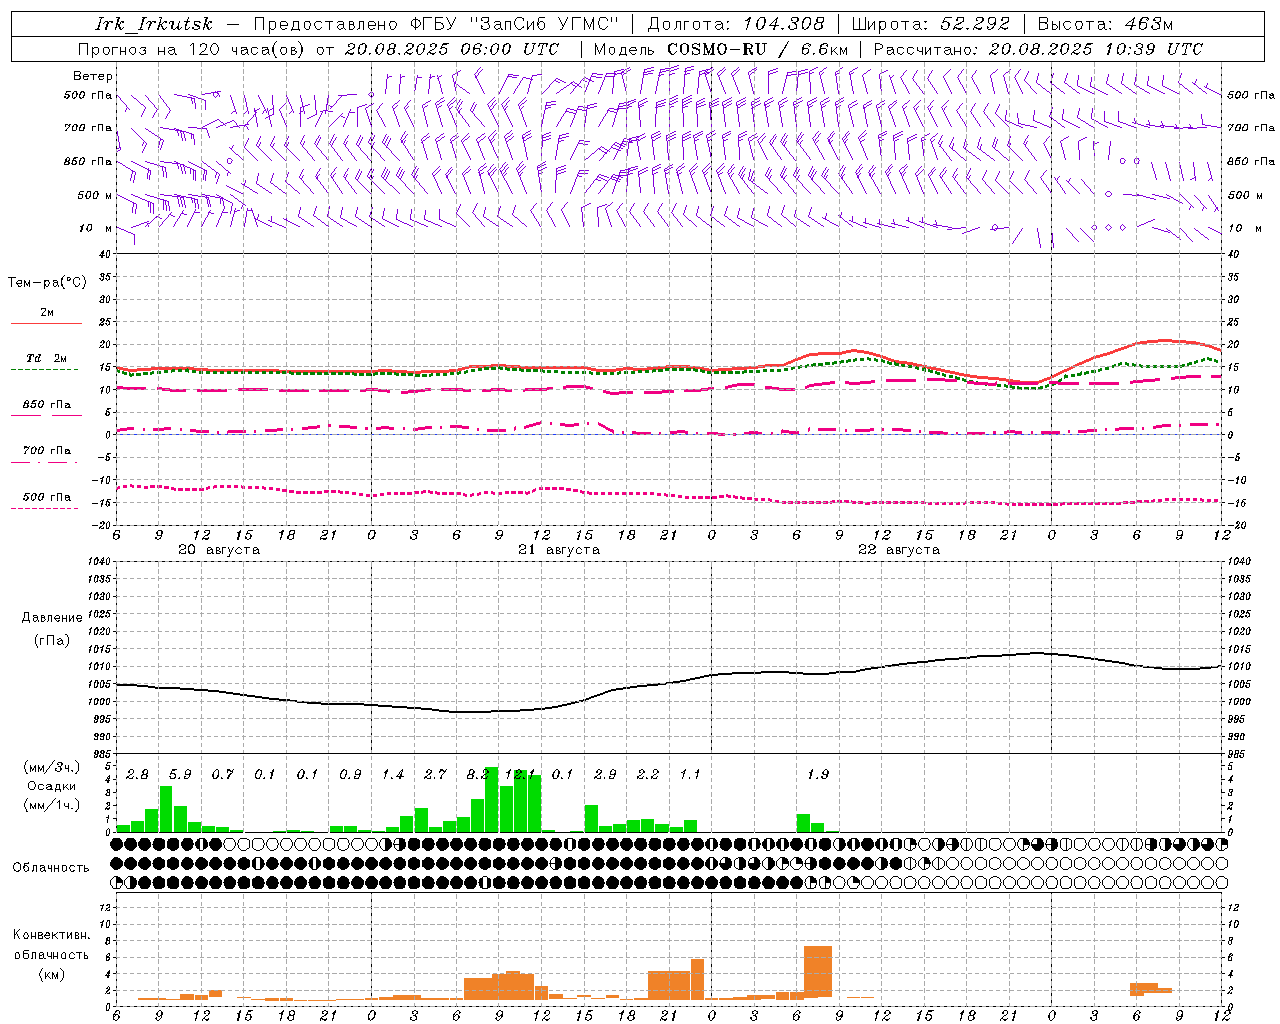Click 'Прогноз на 120 часа(ов)' forecast text
This screenshot has height=1024, width=1280.
pyautogui.click(x=192, y=49)
